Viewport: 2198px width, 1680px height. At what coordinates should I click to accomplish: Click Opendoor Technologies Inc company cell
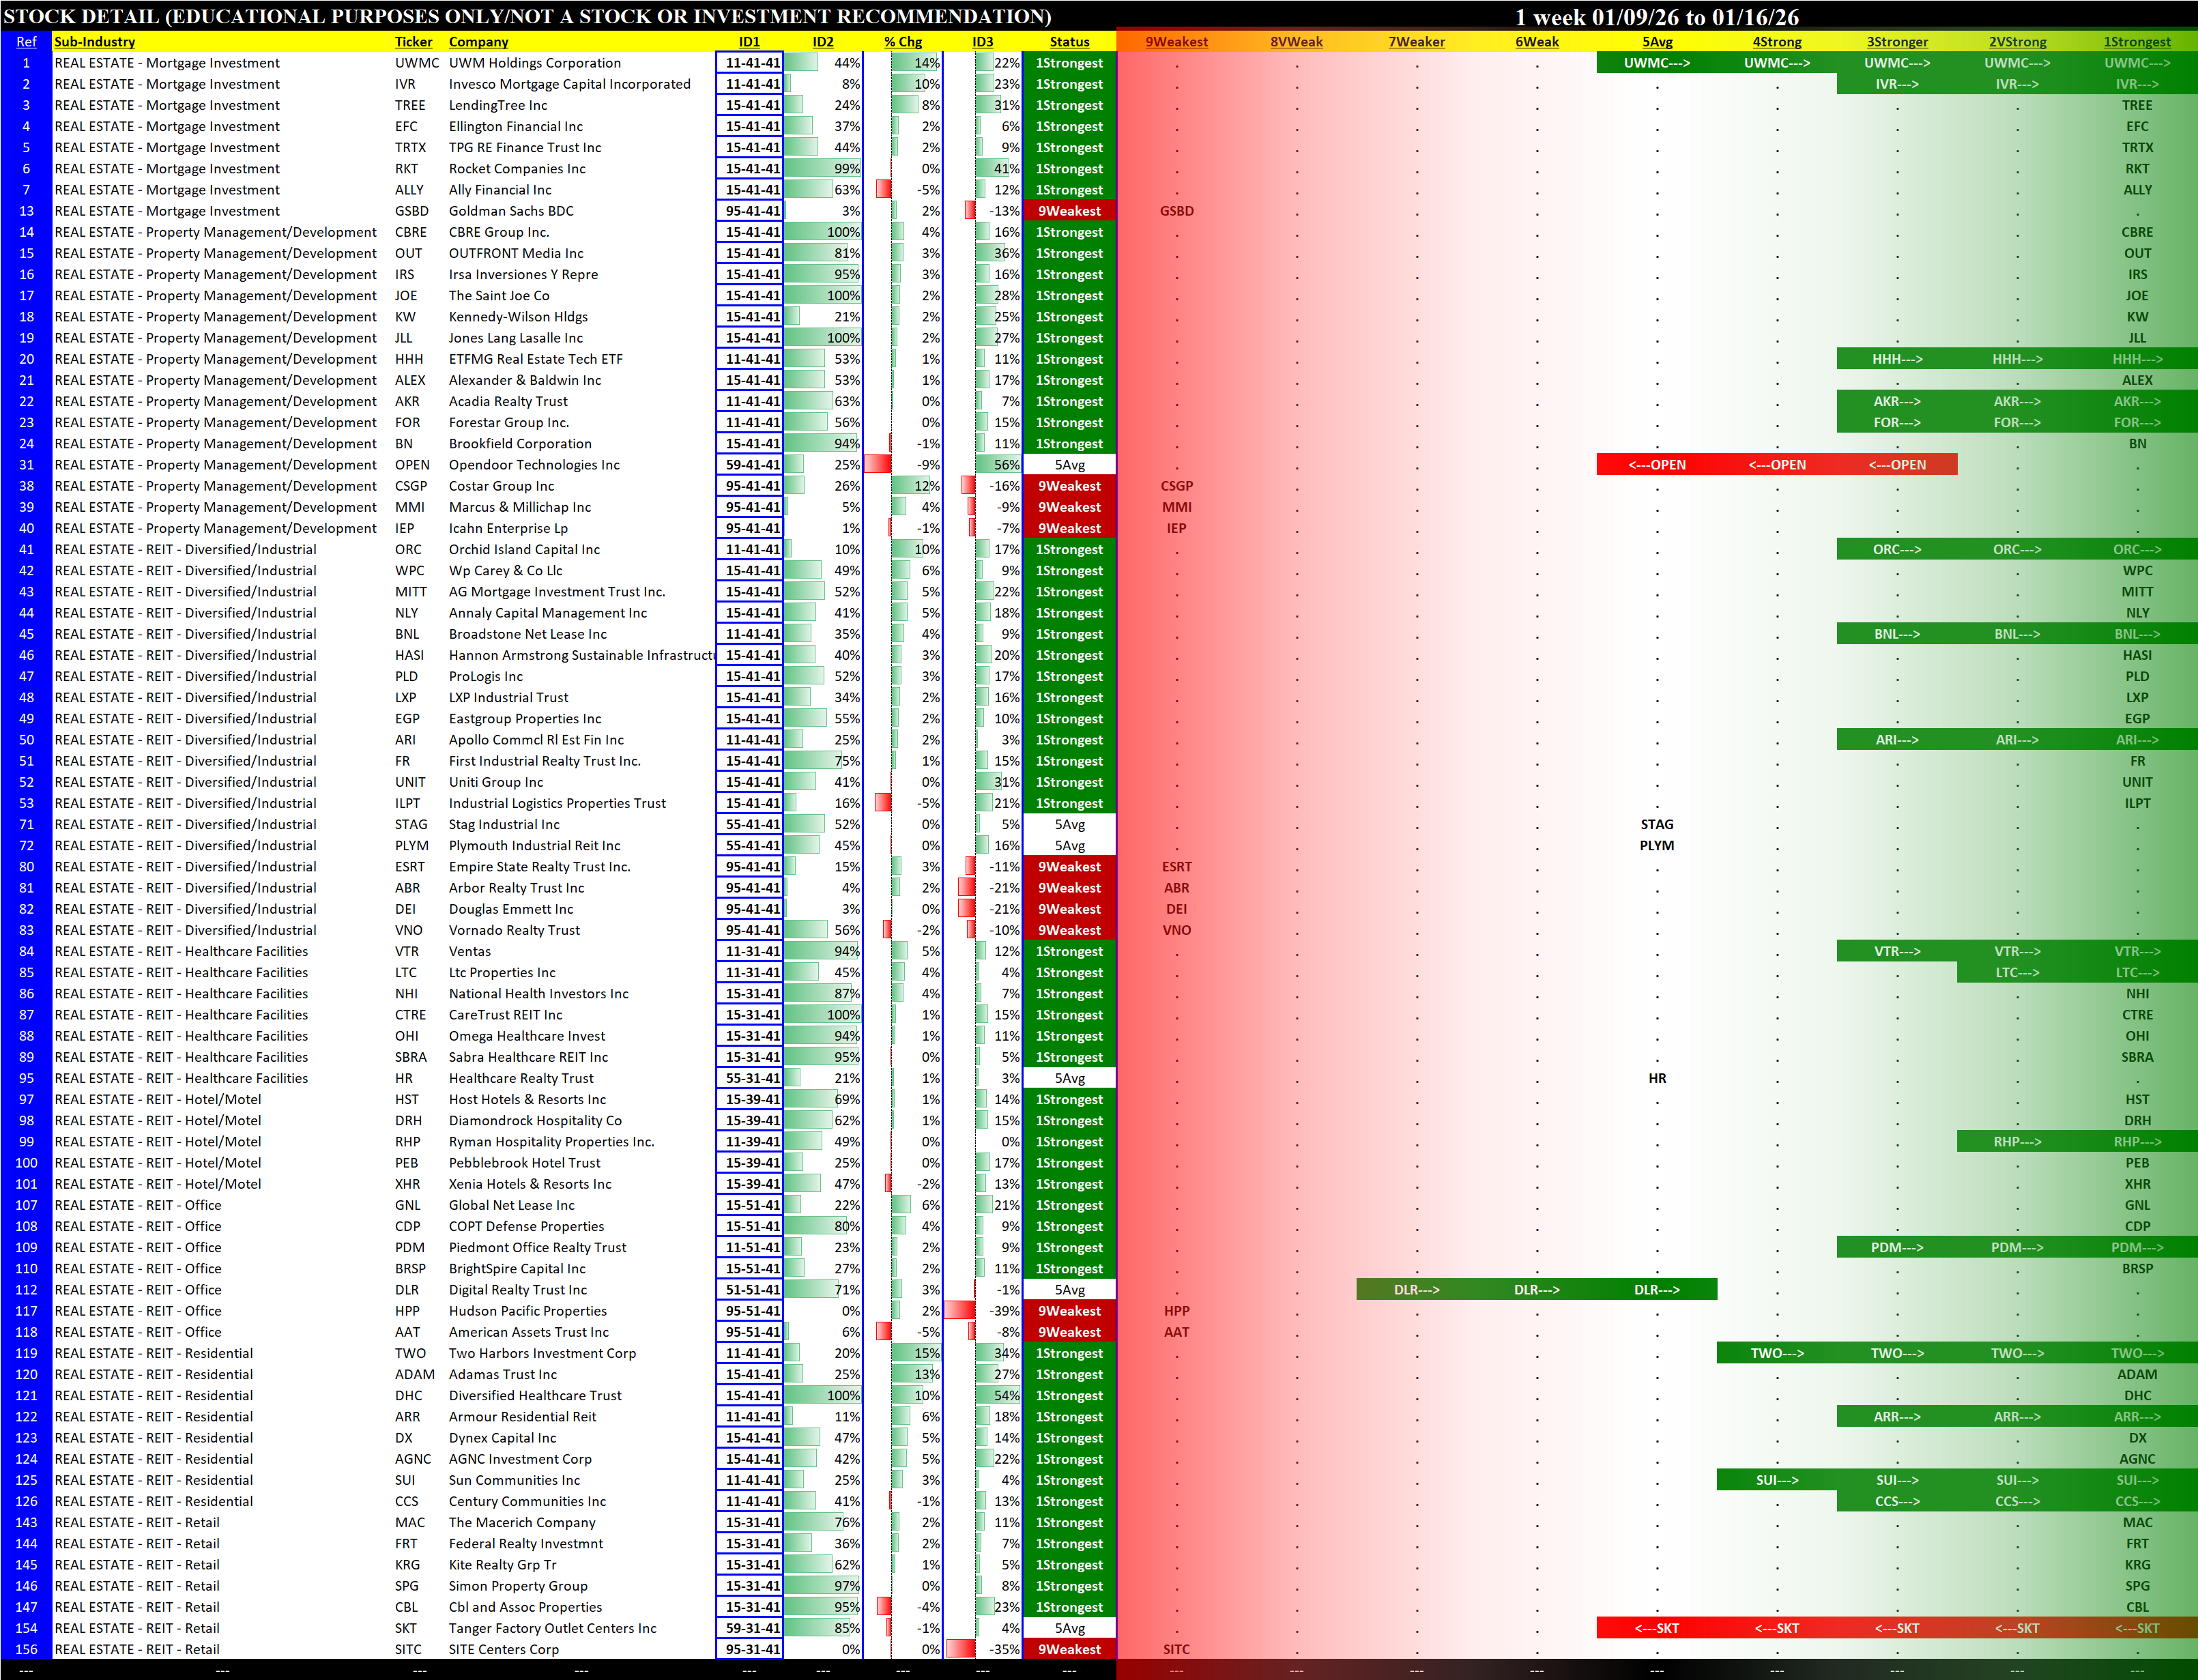click(534, 465)
